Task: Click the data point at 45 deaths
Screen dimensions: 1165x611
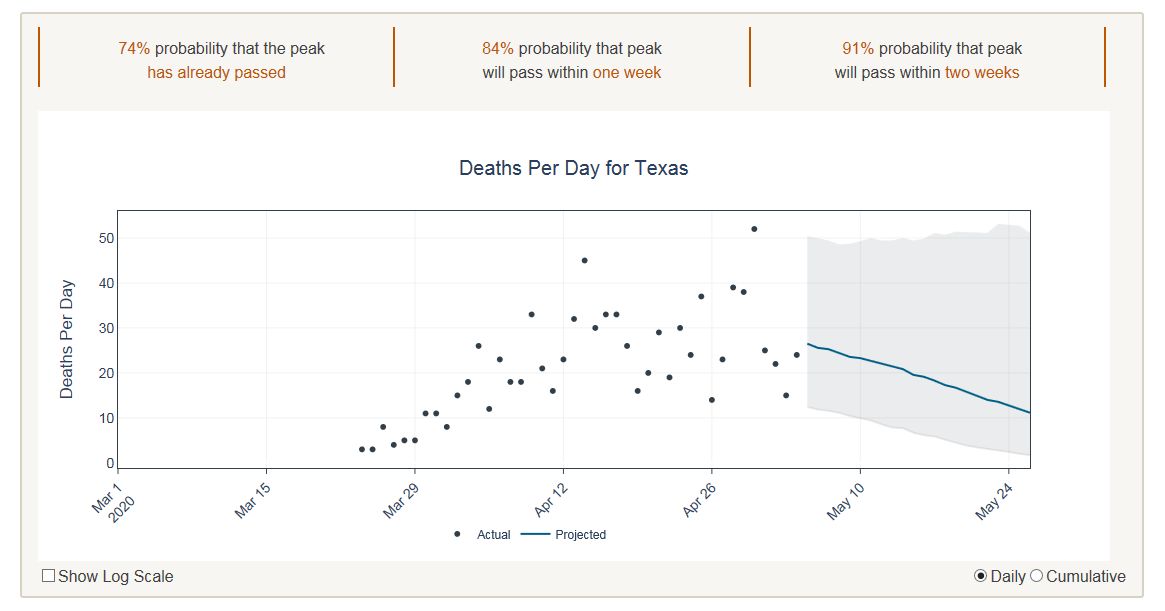Action: tap(585, 260)
